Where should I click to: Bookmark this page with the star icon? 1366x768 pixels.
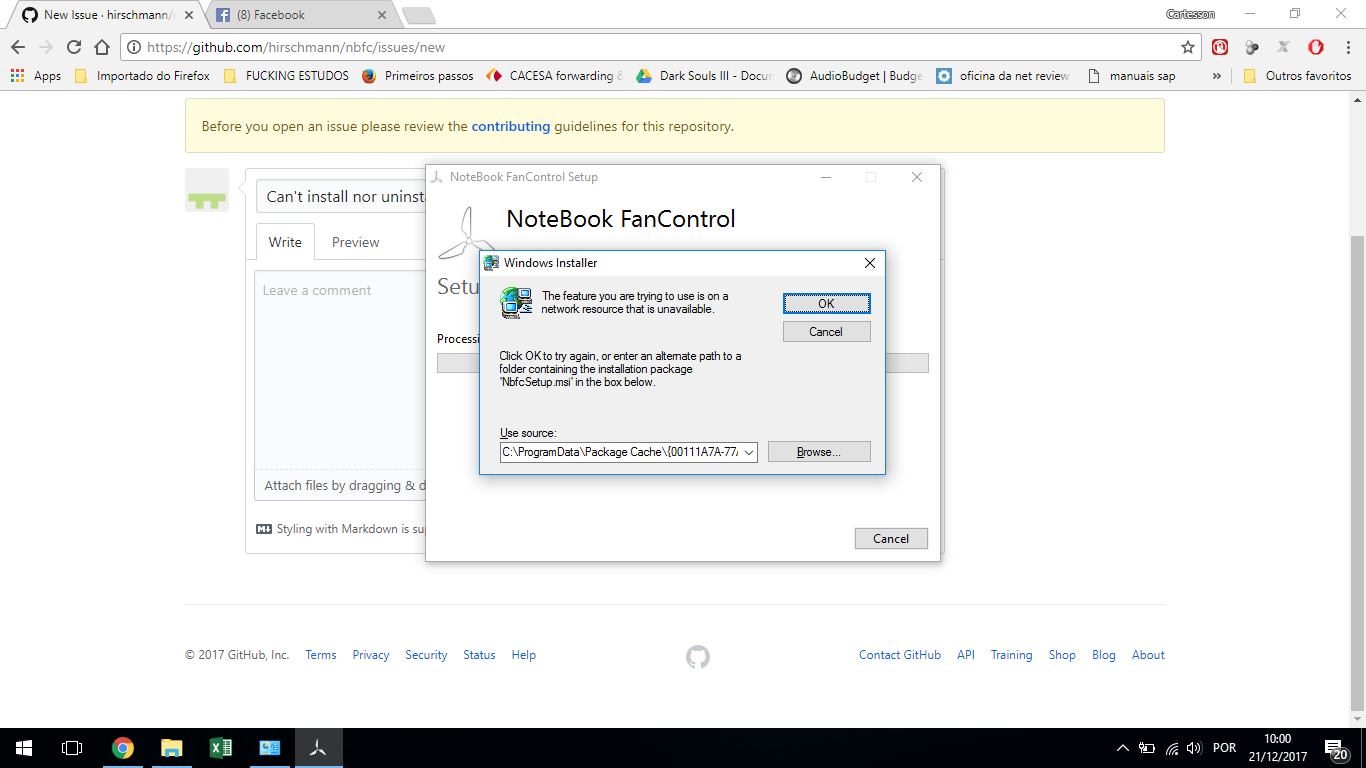pyautogui.click(x=1187, y=47)
